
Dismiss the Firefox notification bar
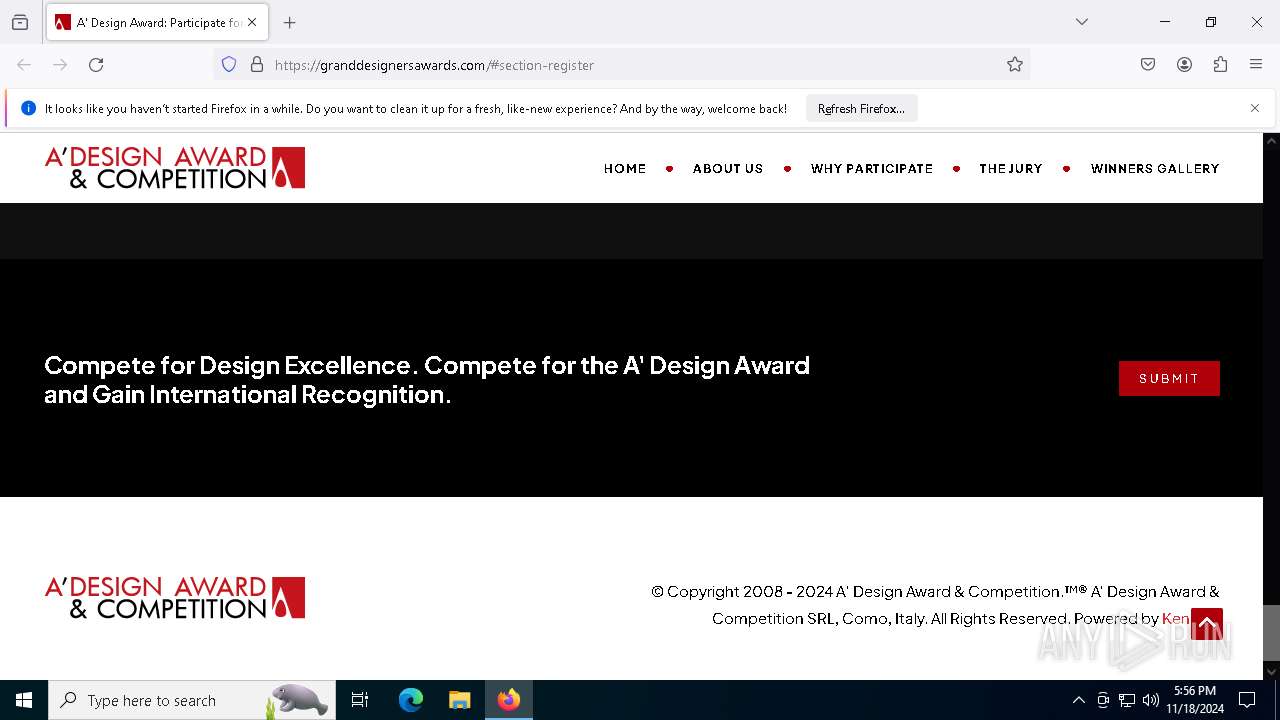click(x=1255, y=108)
